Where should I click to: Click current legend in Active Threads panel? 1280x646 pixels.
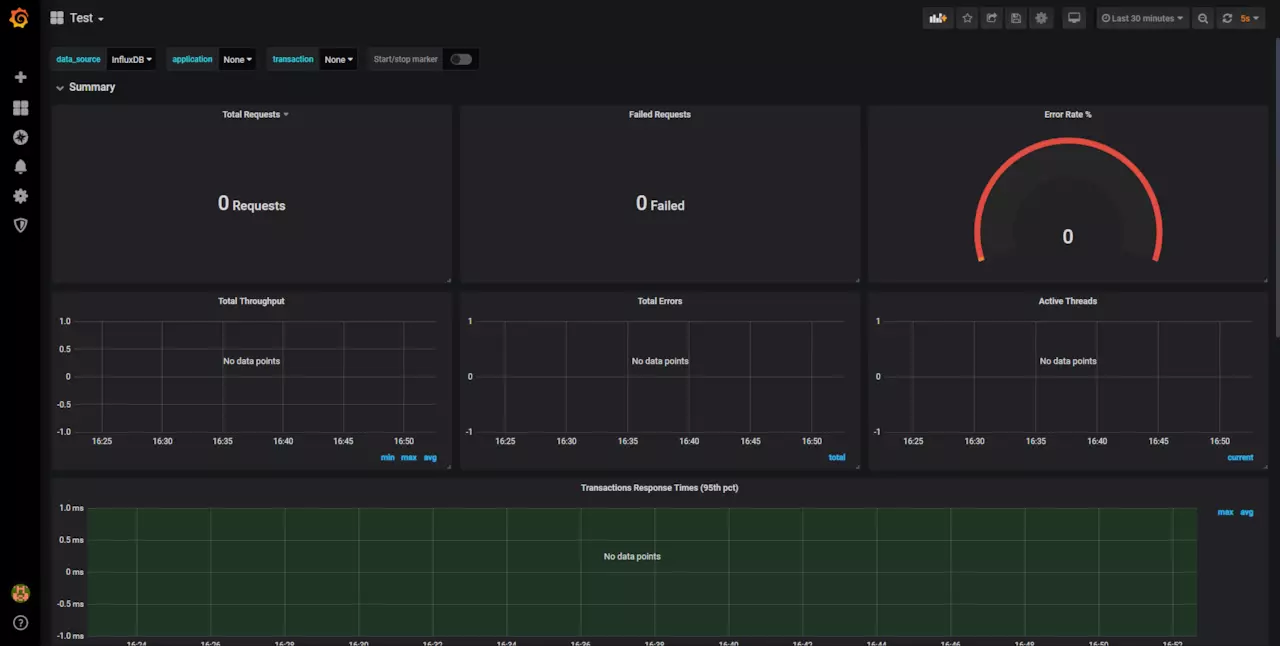pos(1240,457)
